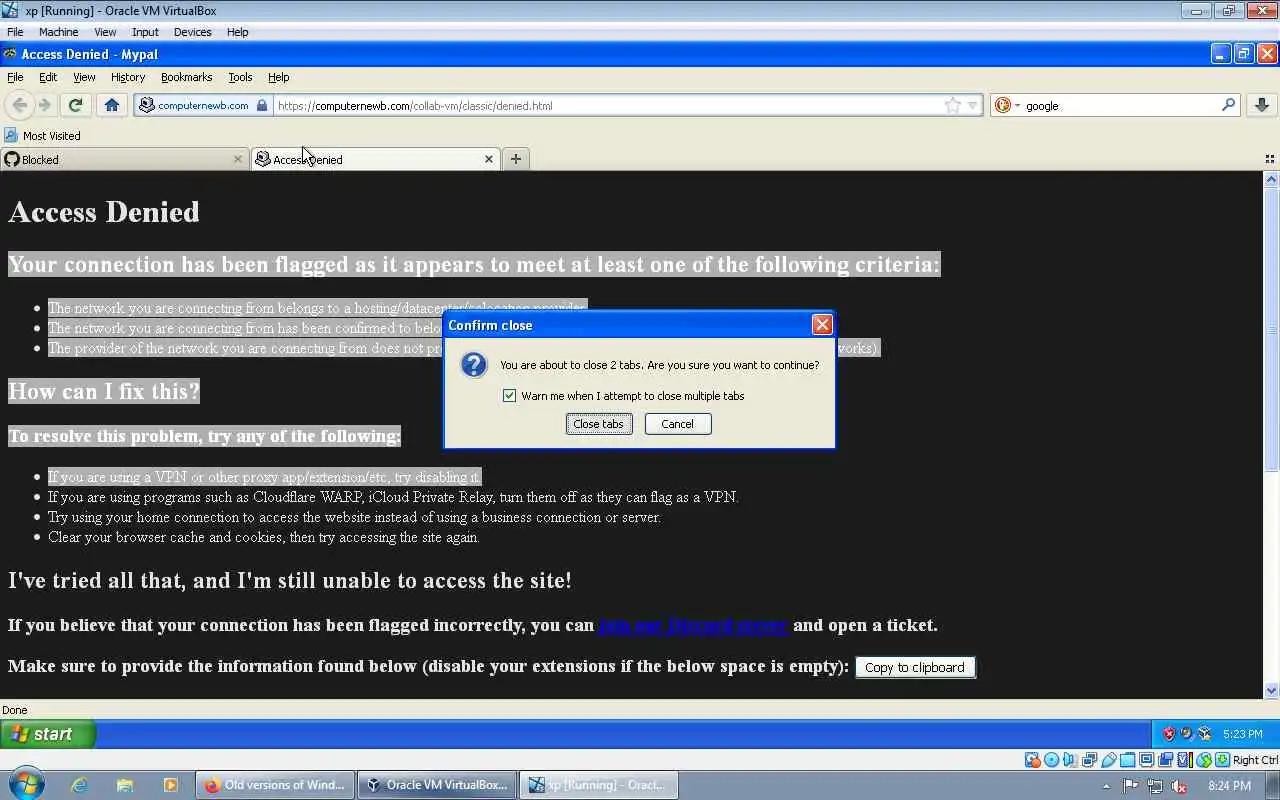This screenshot has height=800, width=1280.
Task: Go to the browser Home page
Action: click(x=112, y=105)
